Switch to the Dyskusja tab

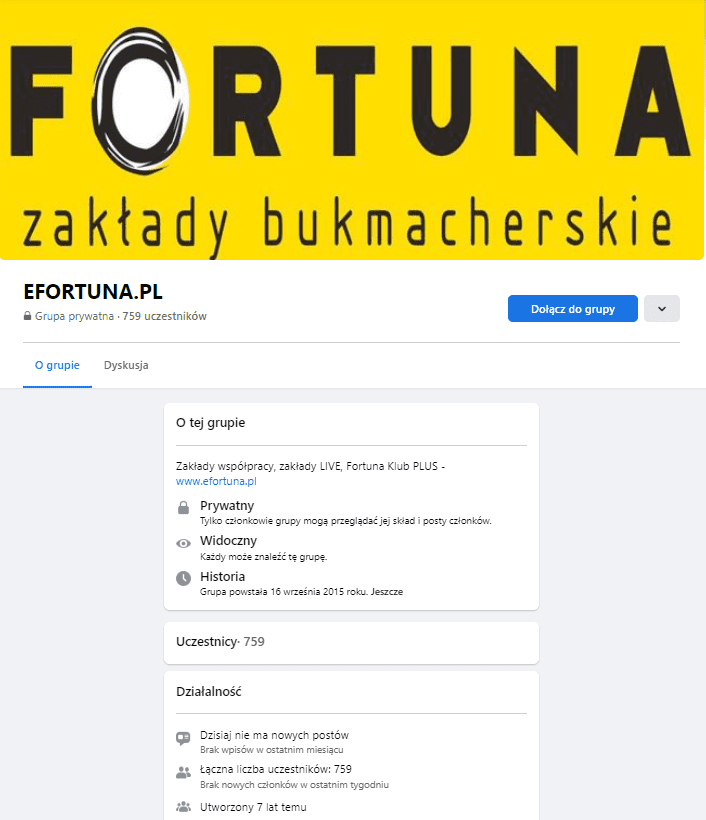coord(126,365)
